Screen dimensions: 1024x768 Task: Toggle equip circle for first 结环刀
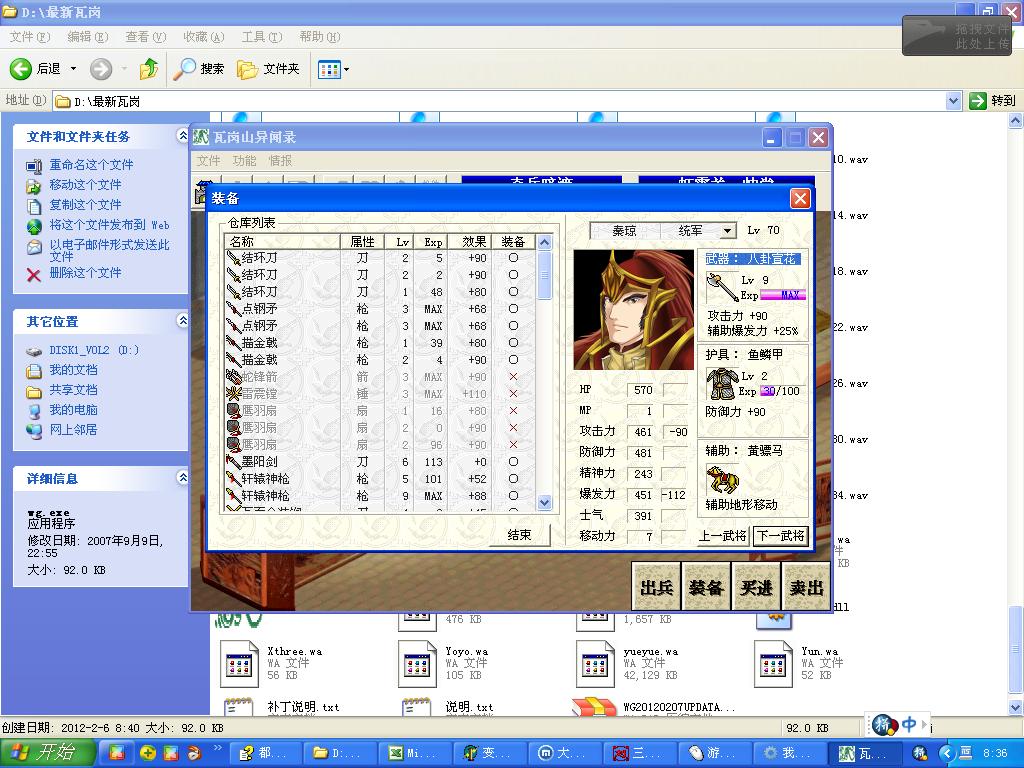click(513, 258)
